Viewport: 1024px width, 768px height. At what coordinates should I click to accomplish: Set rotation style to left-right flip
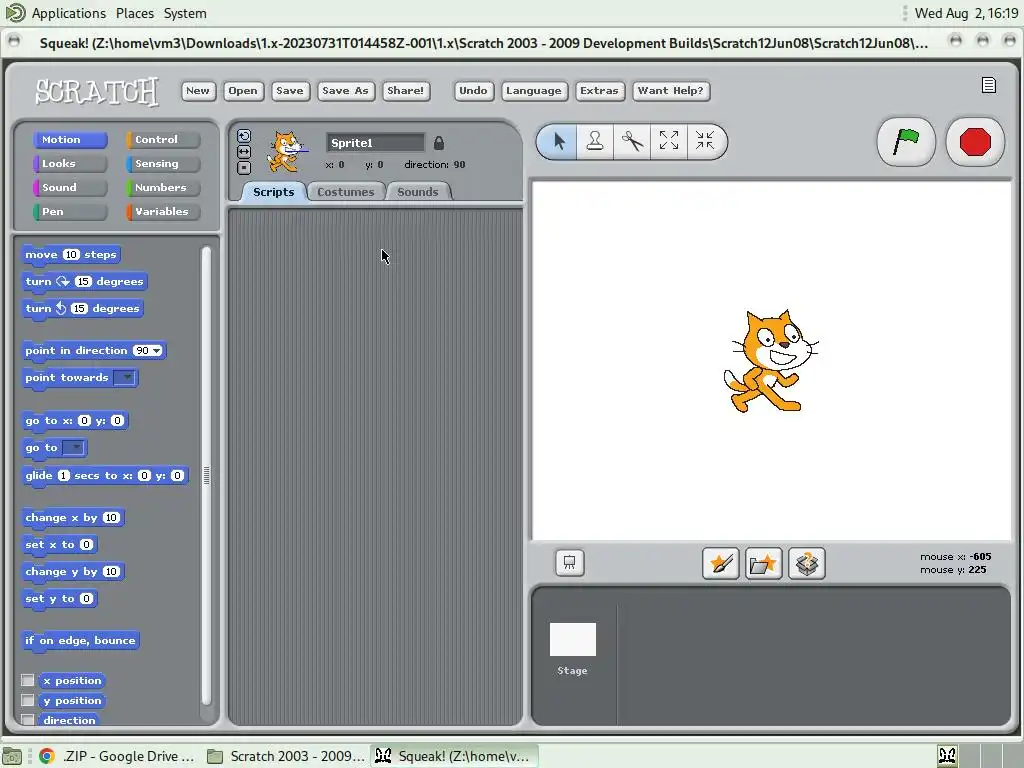click(244, 152)
